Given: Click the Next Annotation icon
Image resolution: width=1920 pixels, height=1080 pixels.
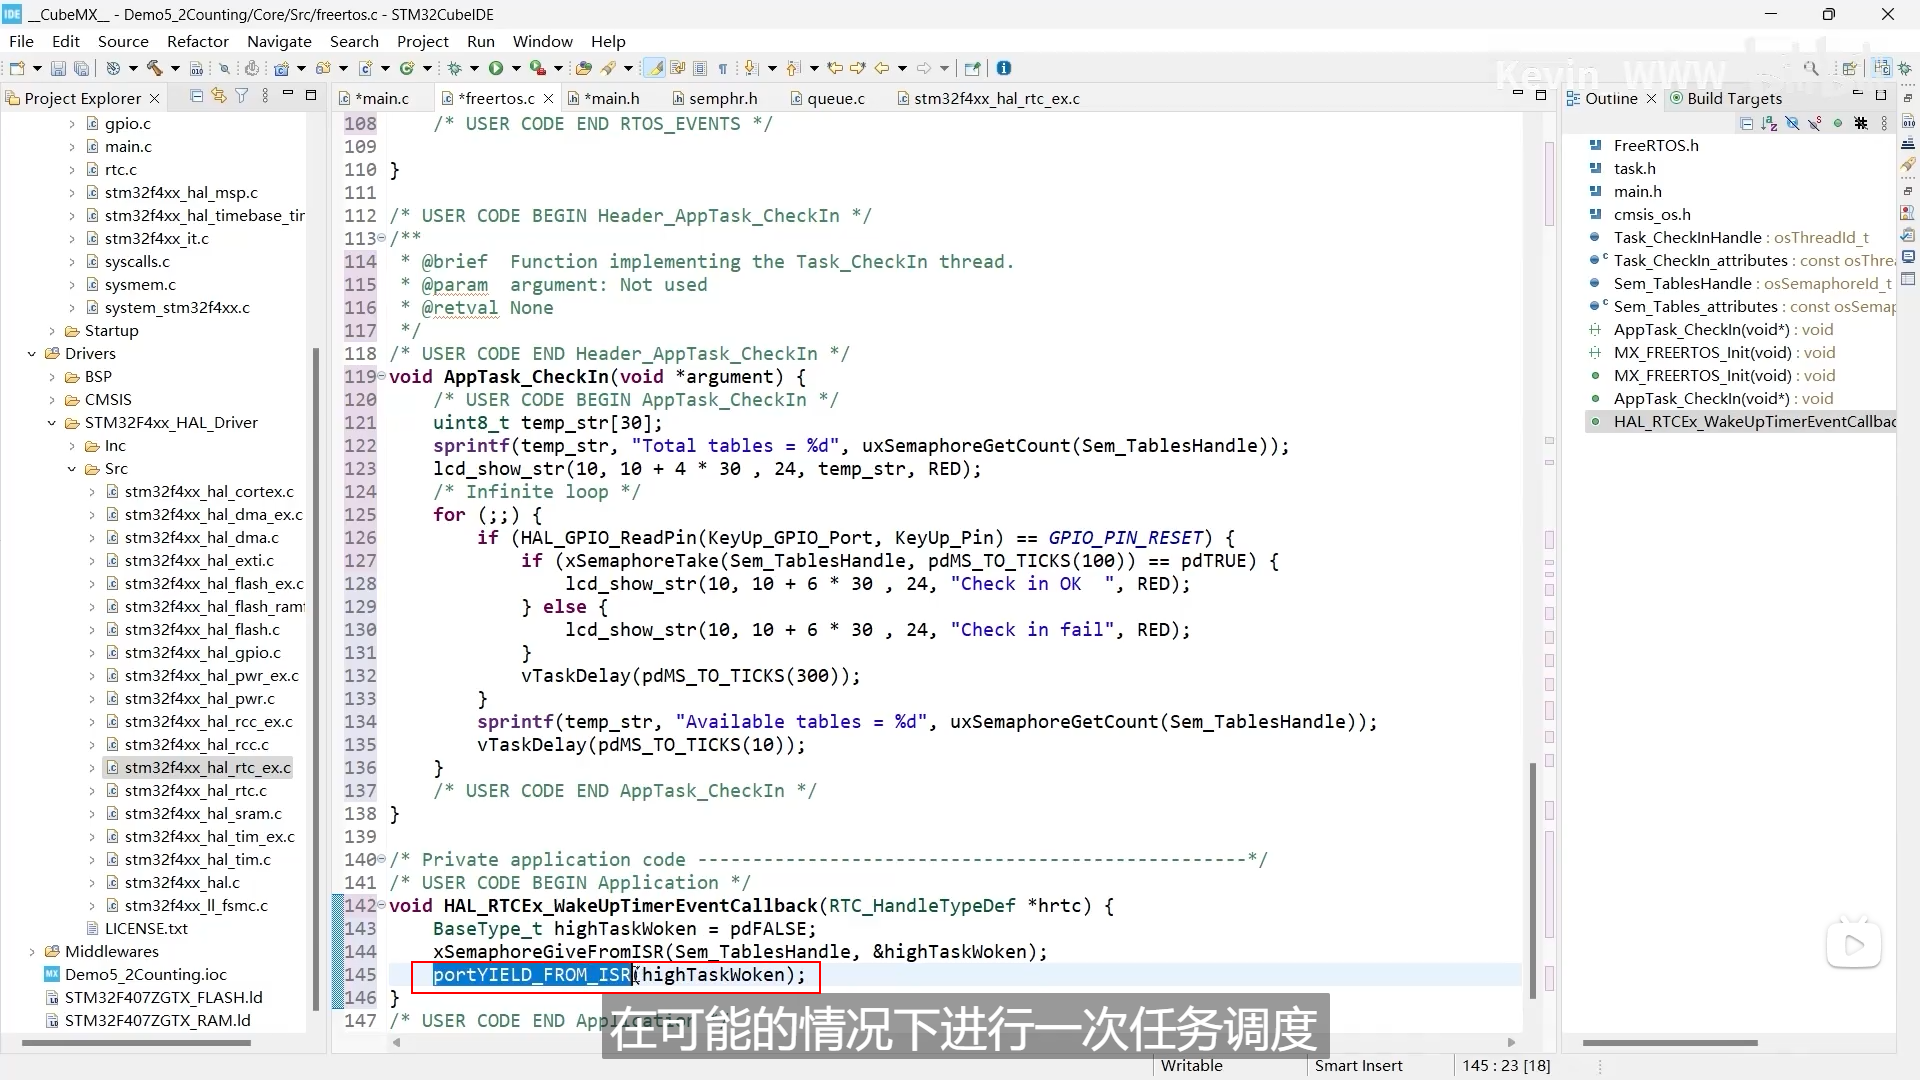Looking at the screenshot, I should 751,68.
